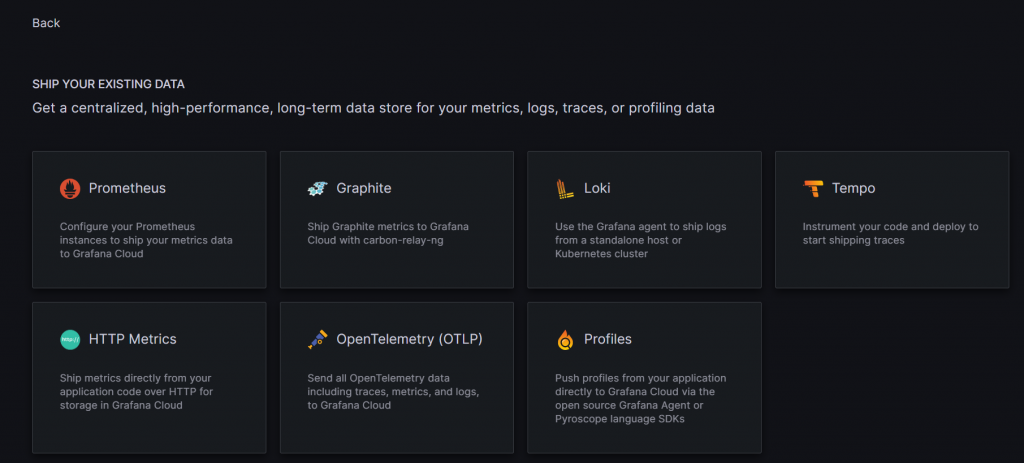1024x463 pixels.
Task: Click the Prometheus card description text
Action: (x=146, y=240)
